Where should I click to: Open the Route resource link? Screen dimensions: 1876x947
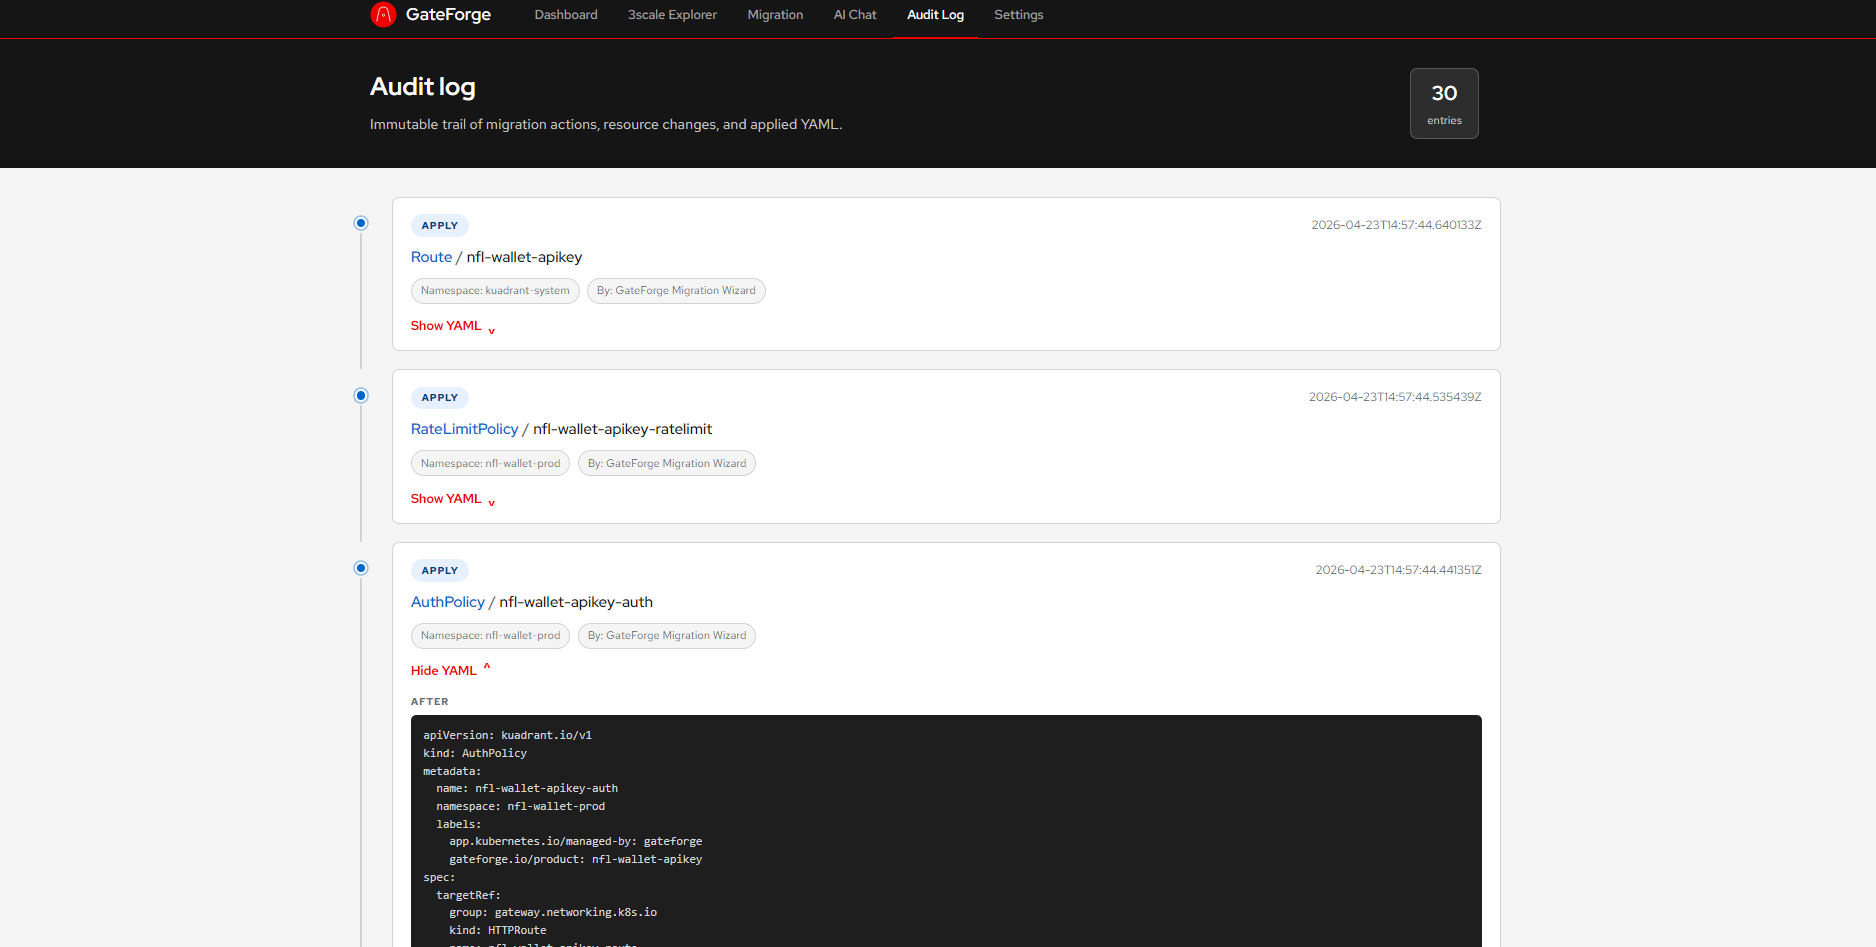coord(431,257)
